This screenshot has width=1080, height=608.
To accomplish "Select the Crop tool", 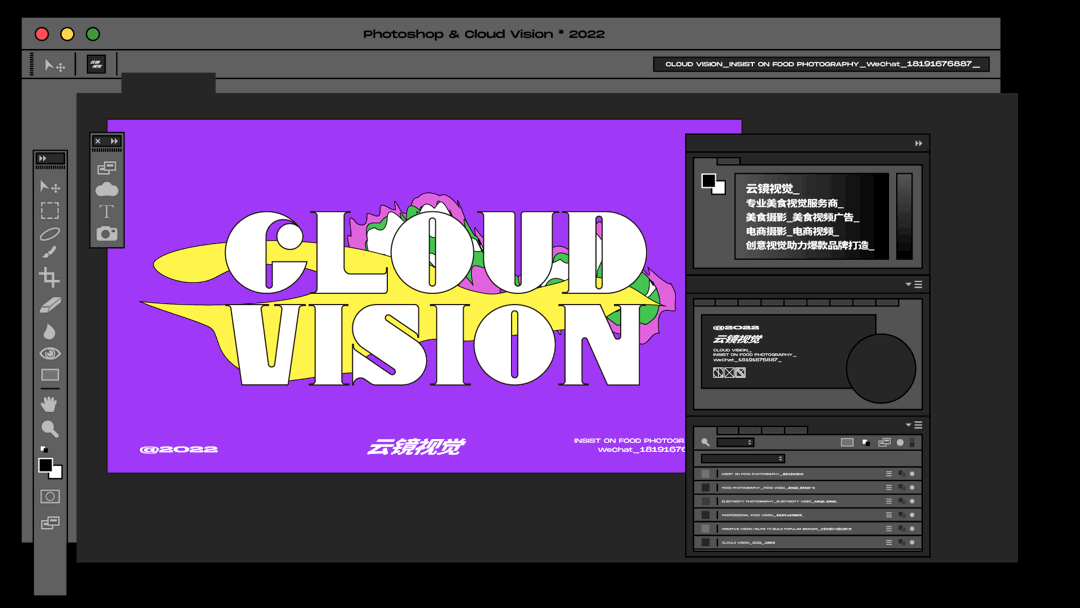I will tap(49, 277).
